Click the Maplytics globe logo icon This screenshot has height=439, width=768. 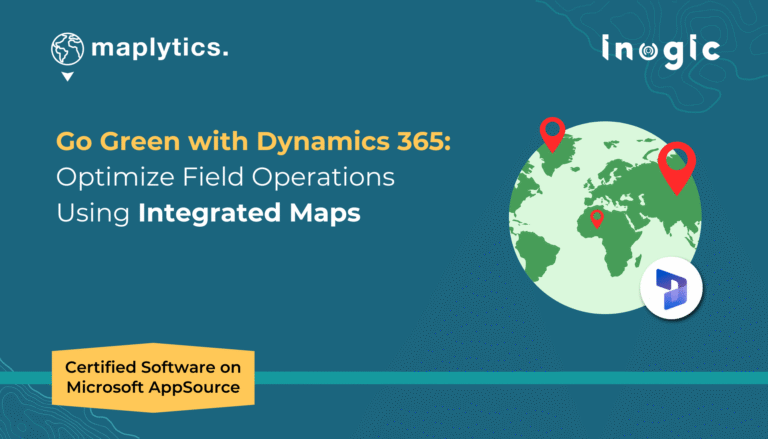click(x=67, y=49)
